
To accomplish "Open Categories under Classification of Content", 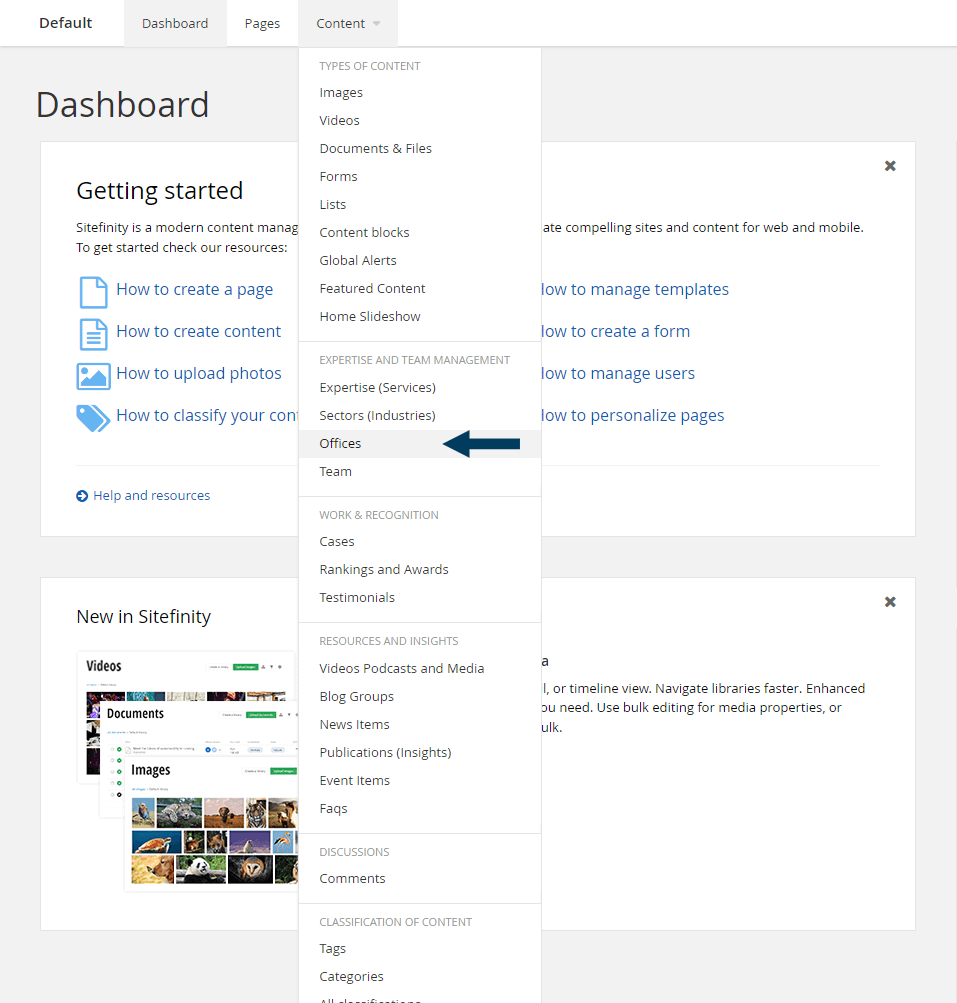I will [351, 976].
